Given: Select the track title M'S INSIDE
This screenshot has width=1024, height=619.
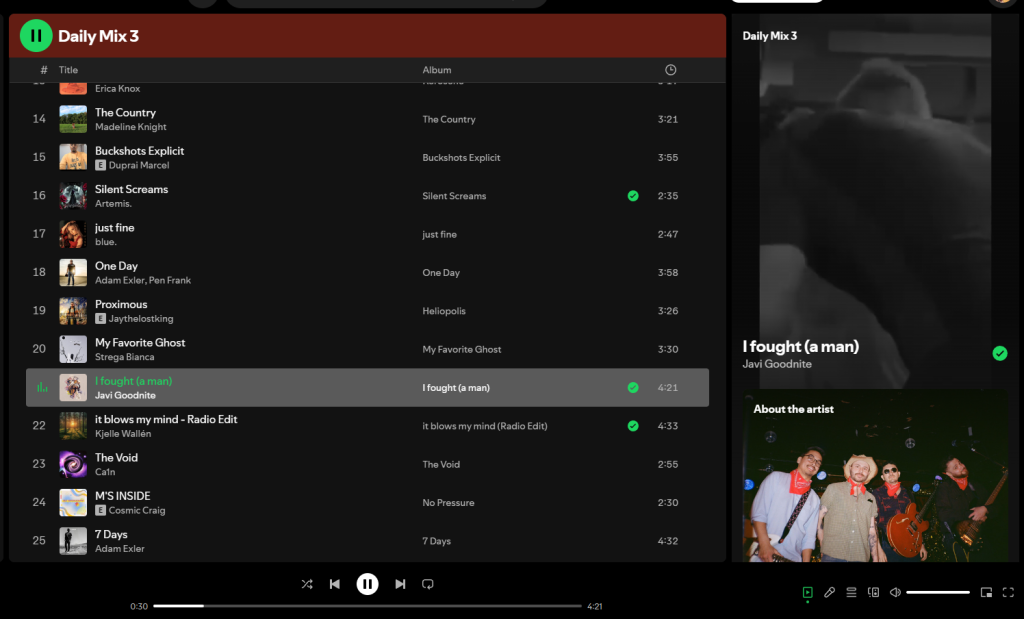Looking at the screenshot, I should coord(123,496).
